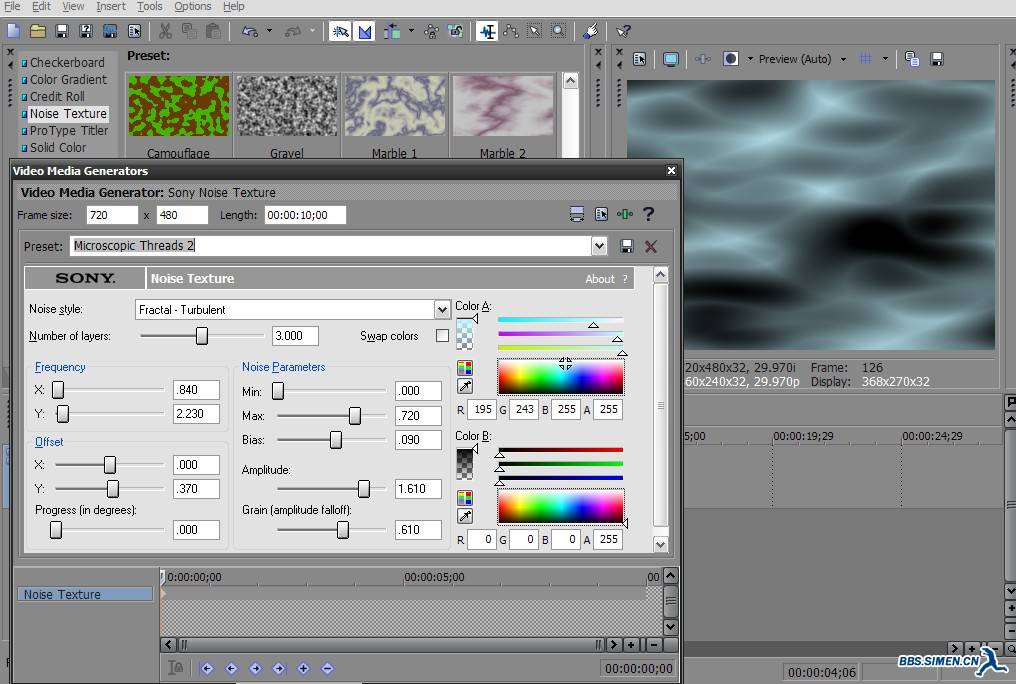1016x684 pixels.
Task: Jump to the first keyframe
Action: [x=207, y=668]
